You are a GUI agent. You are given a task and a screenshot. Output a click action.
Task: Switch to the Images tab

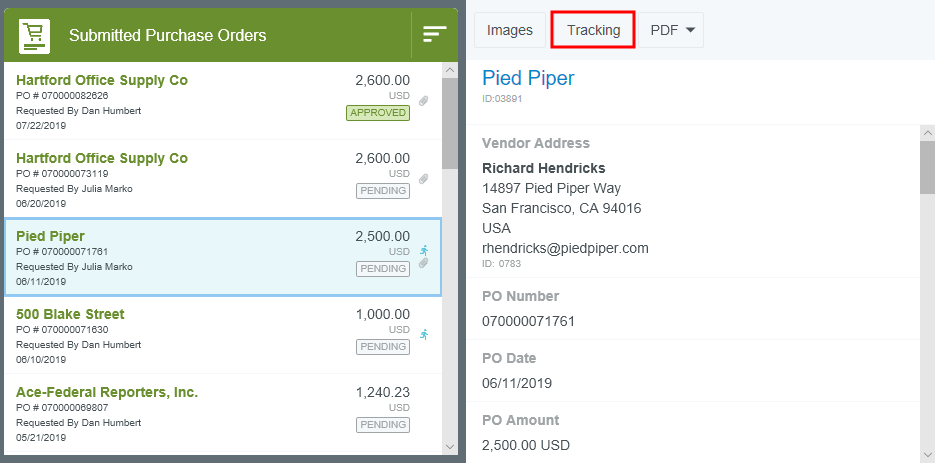pos(510,30)
